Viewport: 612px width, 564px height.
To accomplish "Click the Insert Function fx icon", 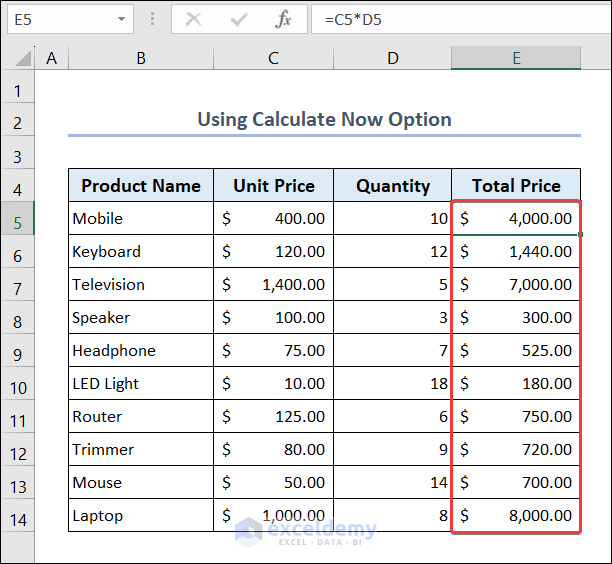I will pyautogui.click(x=284, y=19).
